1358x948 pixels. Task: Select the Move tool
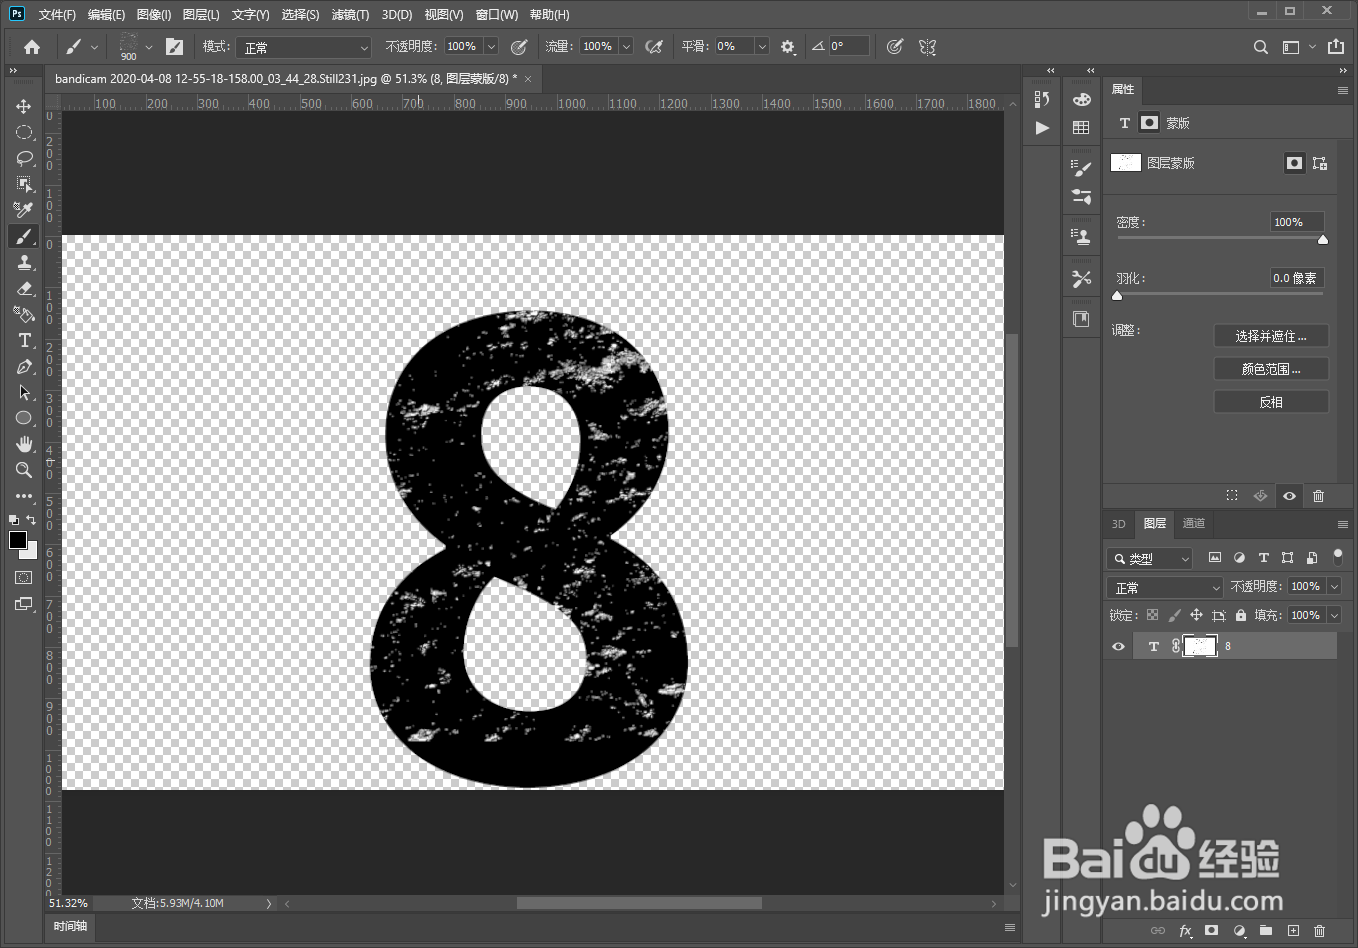pos(24,106)
